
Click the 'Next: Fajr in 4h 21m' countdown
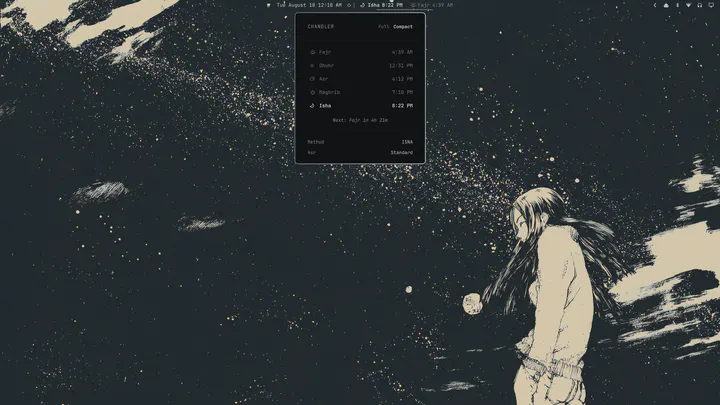[x=360, y=120]
